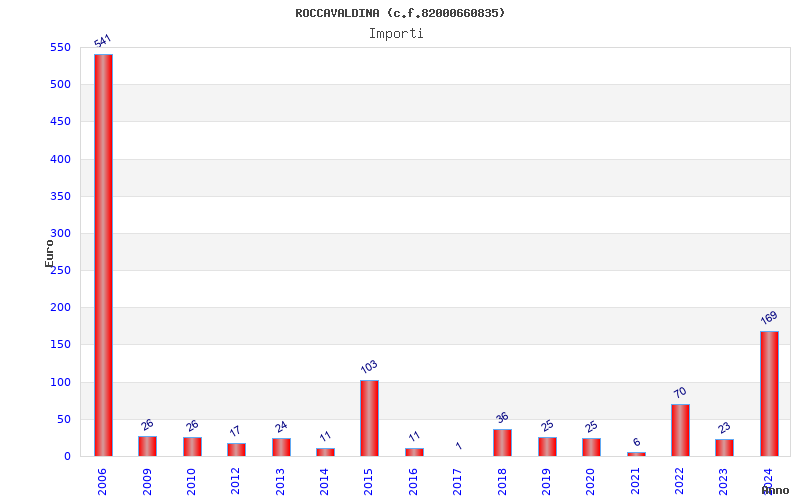Click the value label 17 above 2012
The image size is (800, 500).
point(235,431)
